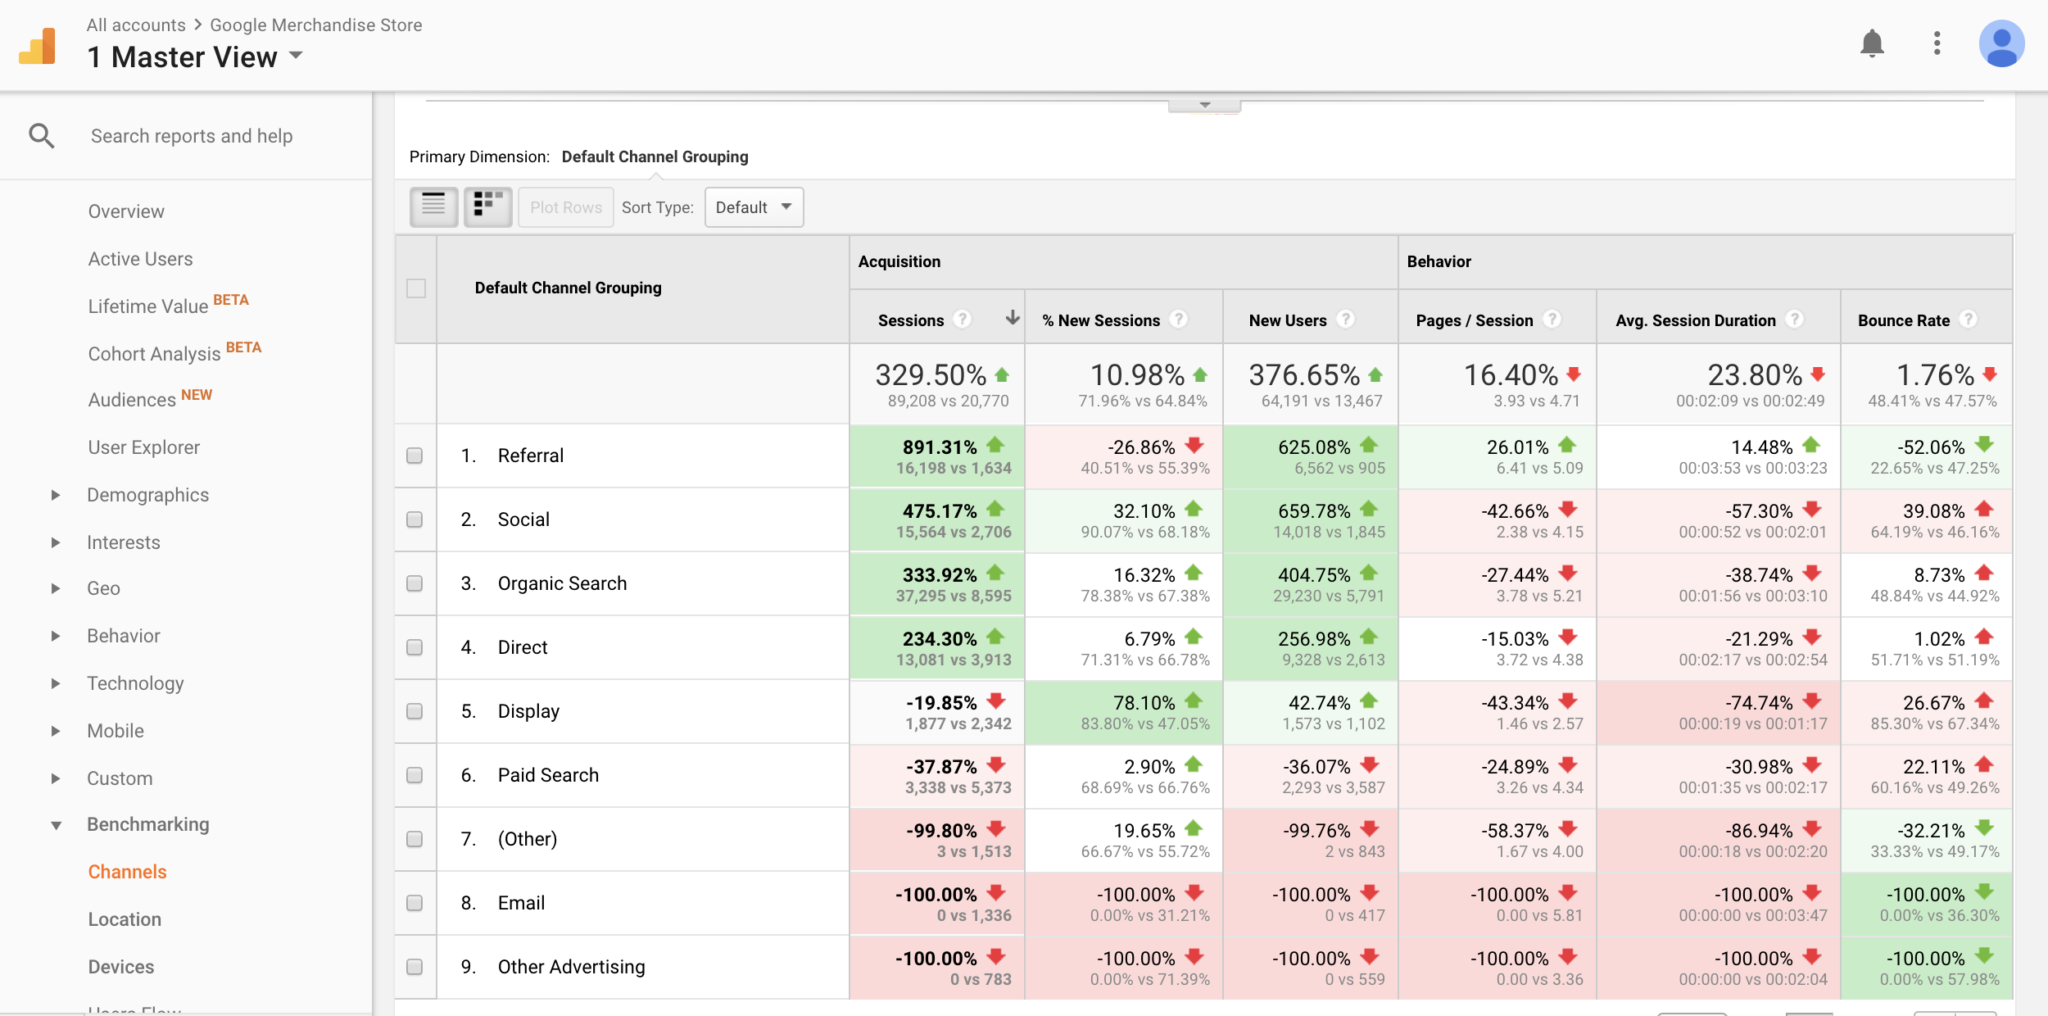Click the Referral channel name
This screenshot has height=1016, width=2048.
[531, 456]
